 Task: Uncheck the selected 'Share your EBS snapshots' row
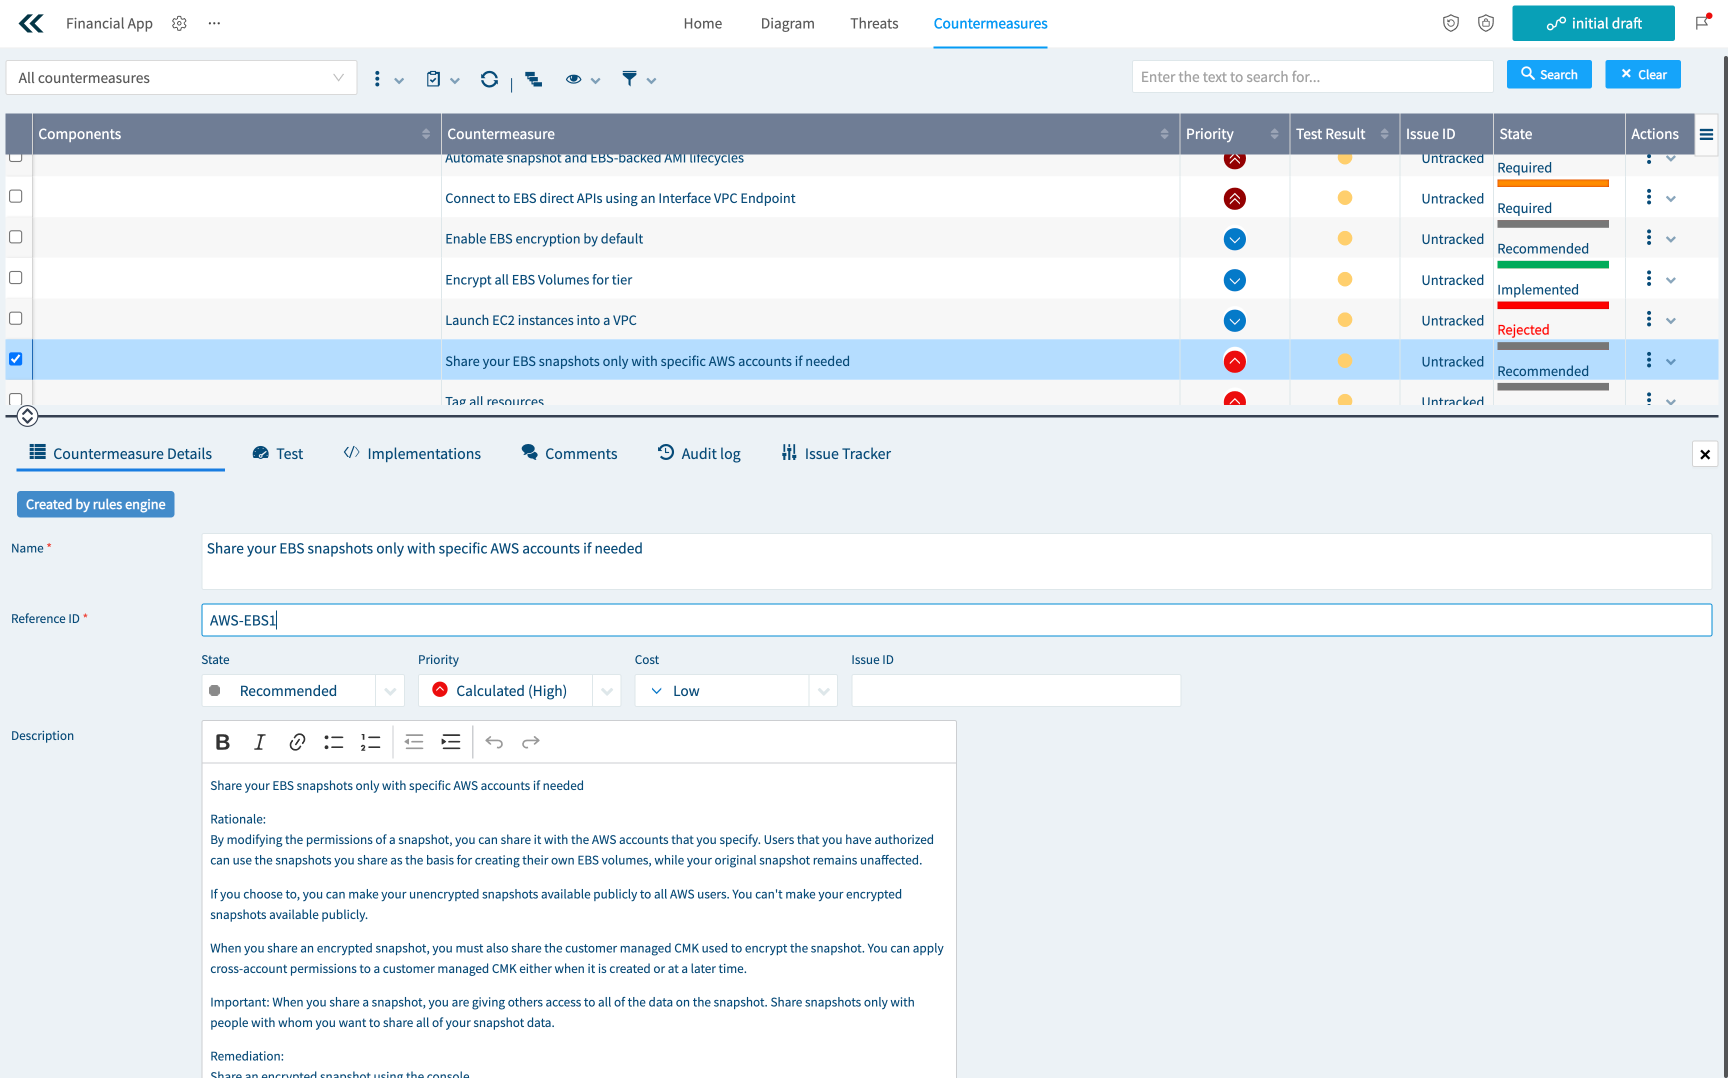(16, 359)
